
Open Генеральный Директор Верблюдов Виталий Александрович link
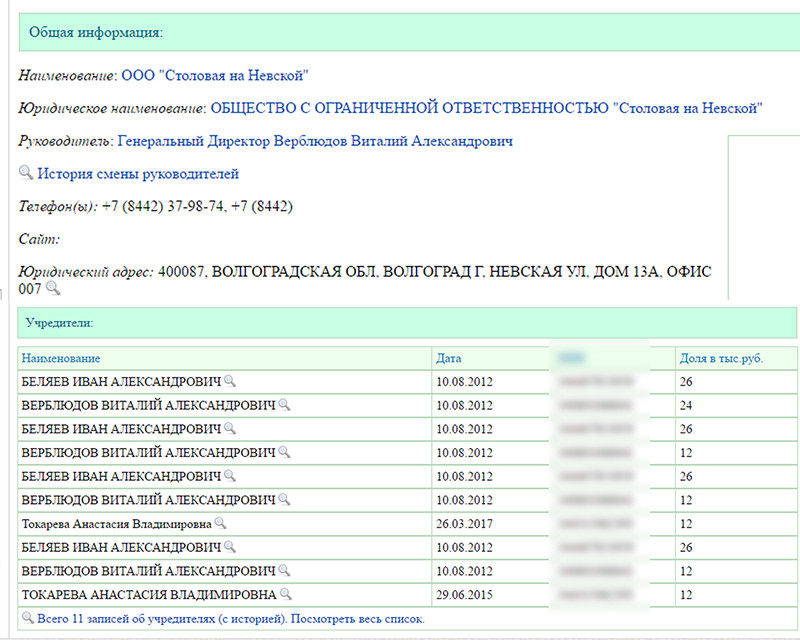tap(315, 141)
